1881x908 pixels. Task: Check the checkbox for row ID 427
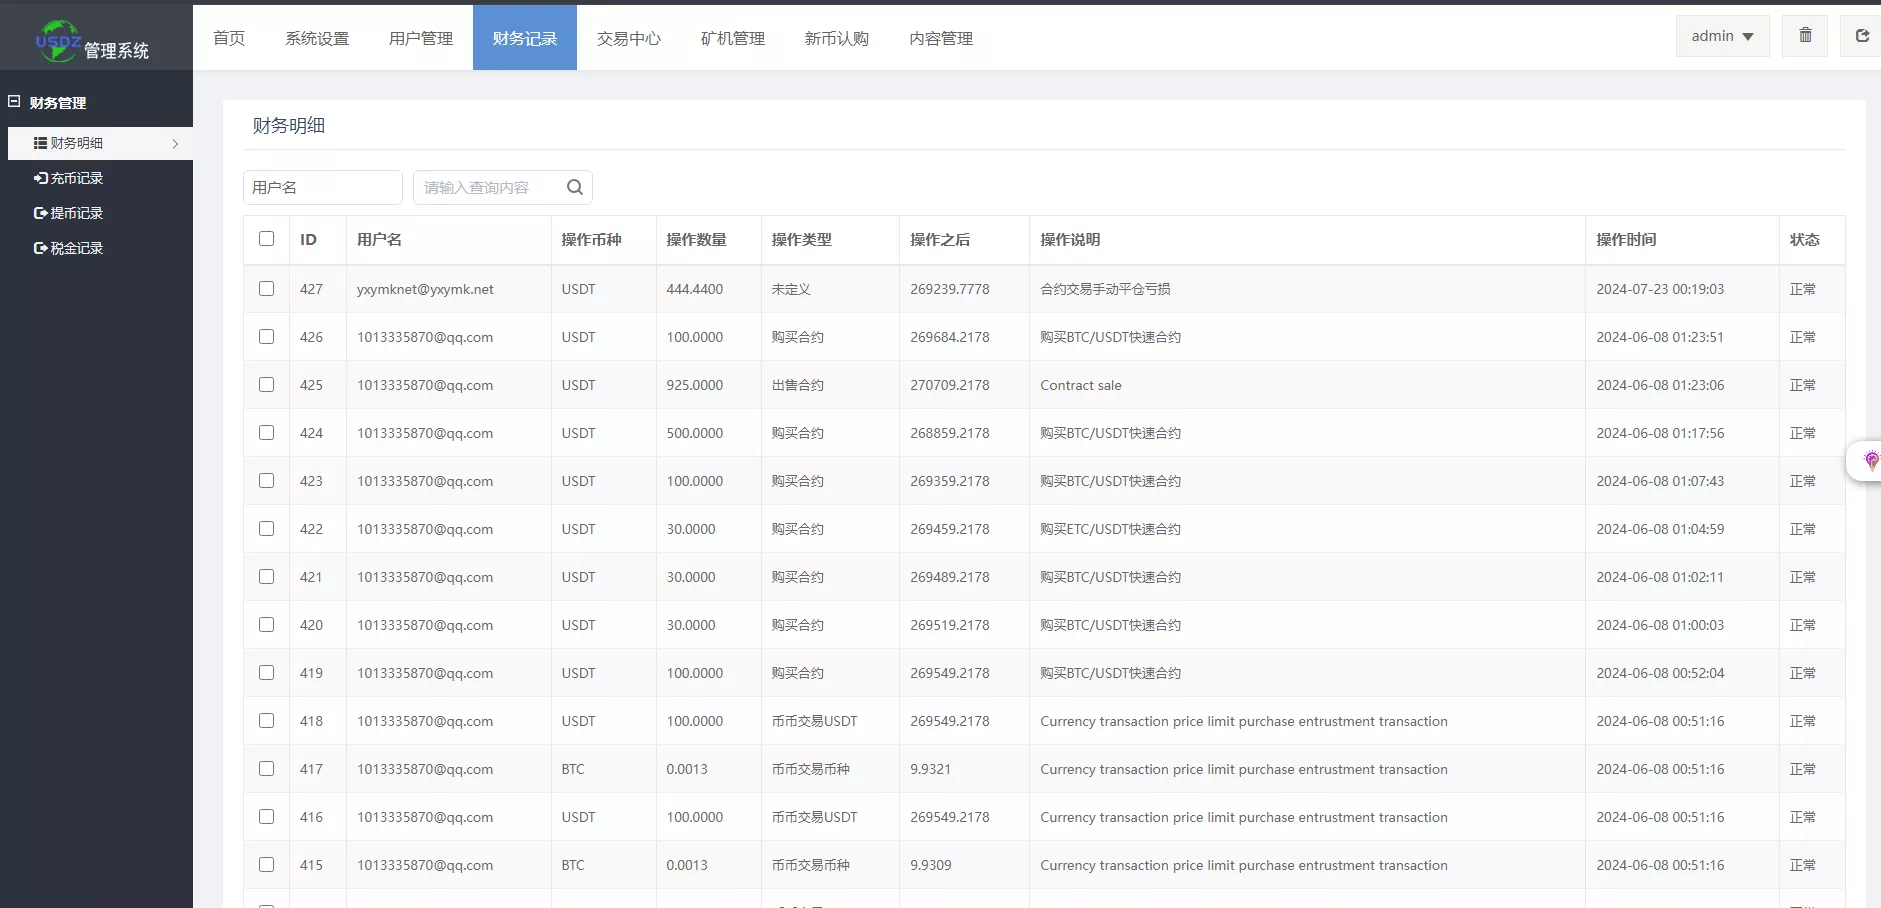(x=266, y=289)
